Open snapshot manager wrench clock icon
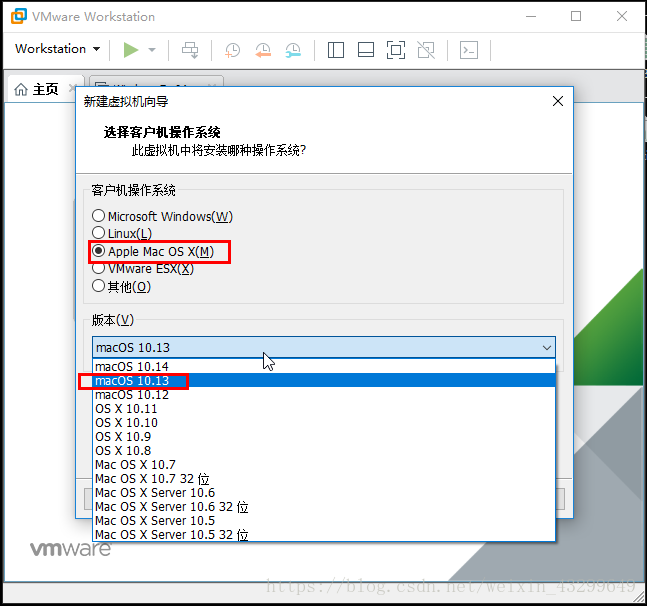This screenshot has height=606, width=647. pyautogui.click(x=293, y=50)
